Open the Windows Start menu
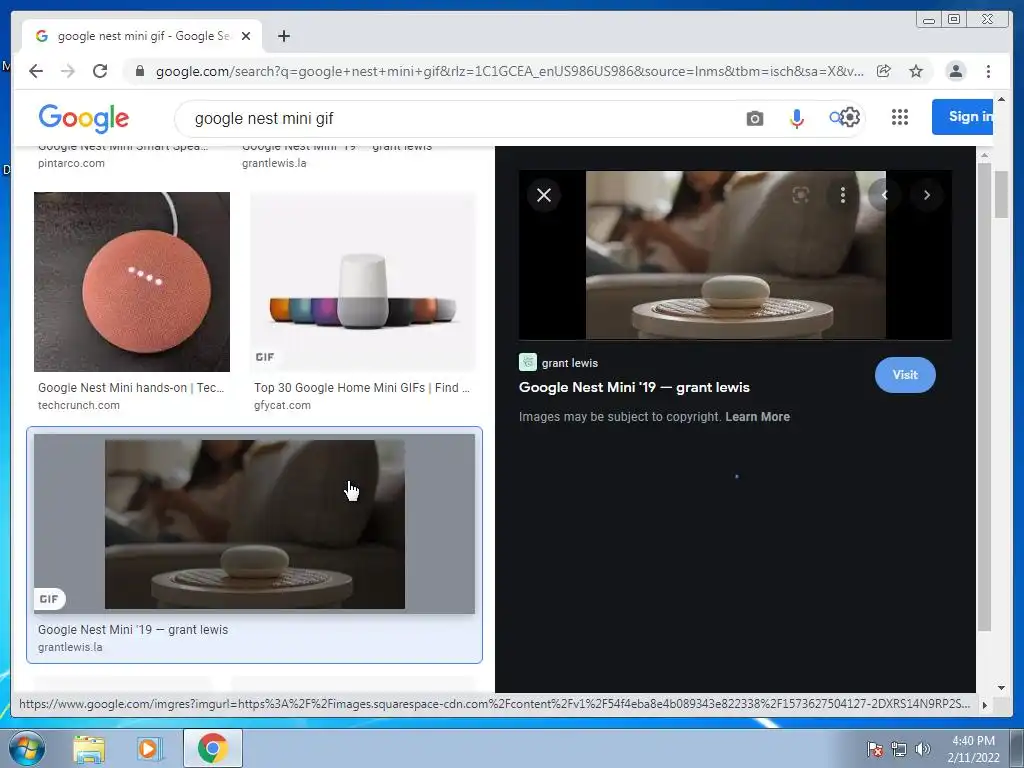 point(26,748)
